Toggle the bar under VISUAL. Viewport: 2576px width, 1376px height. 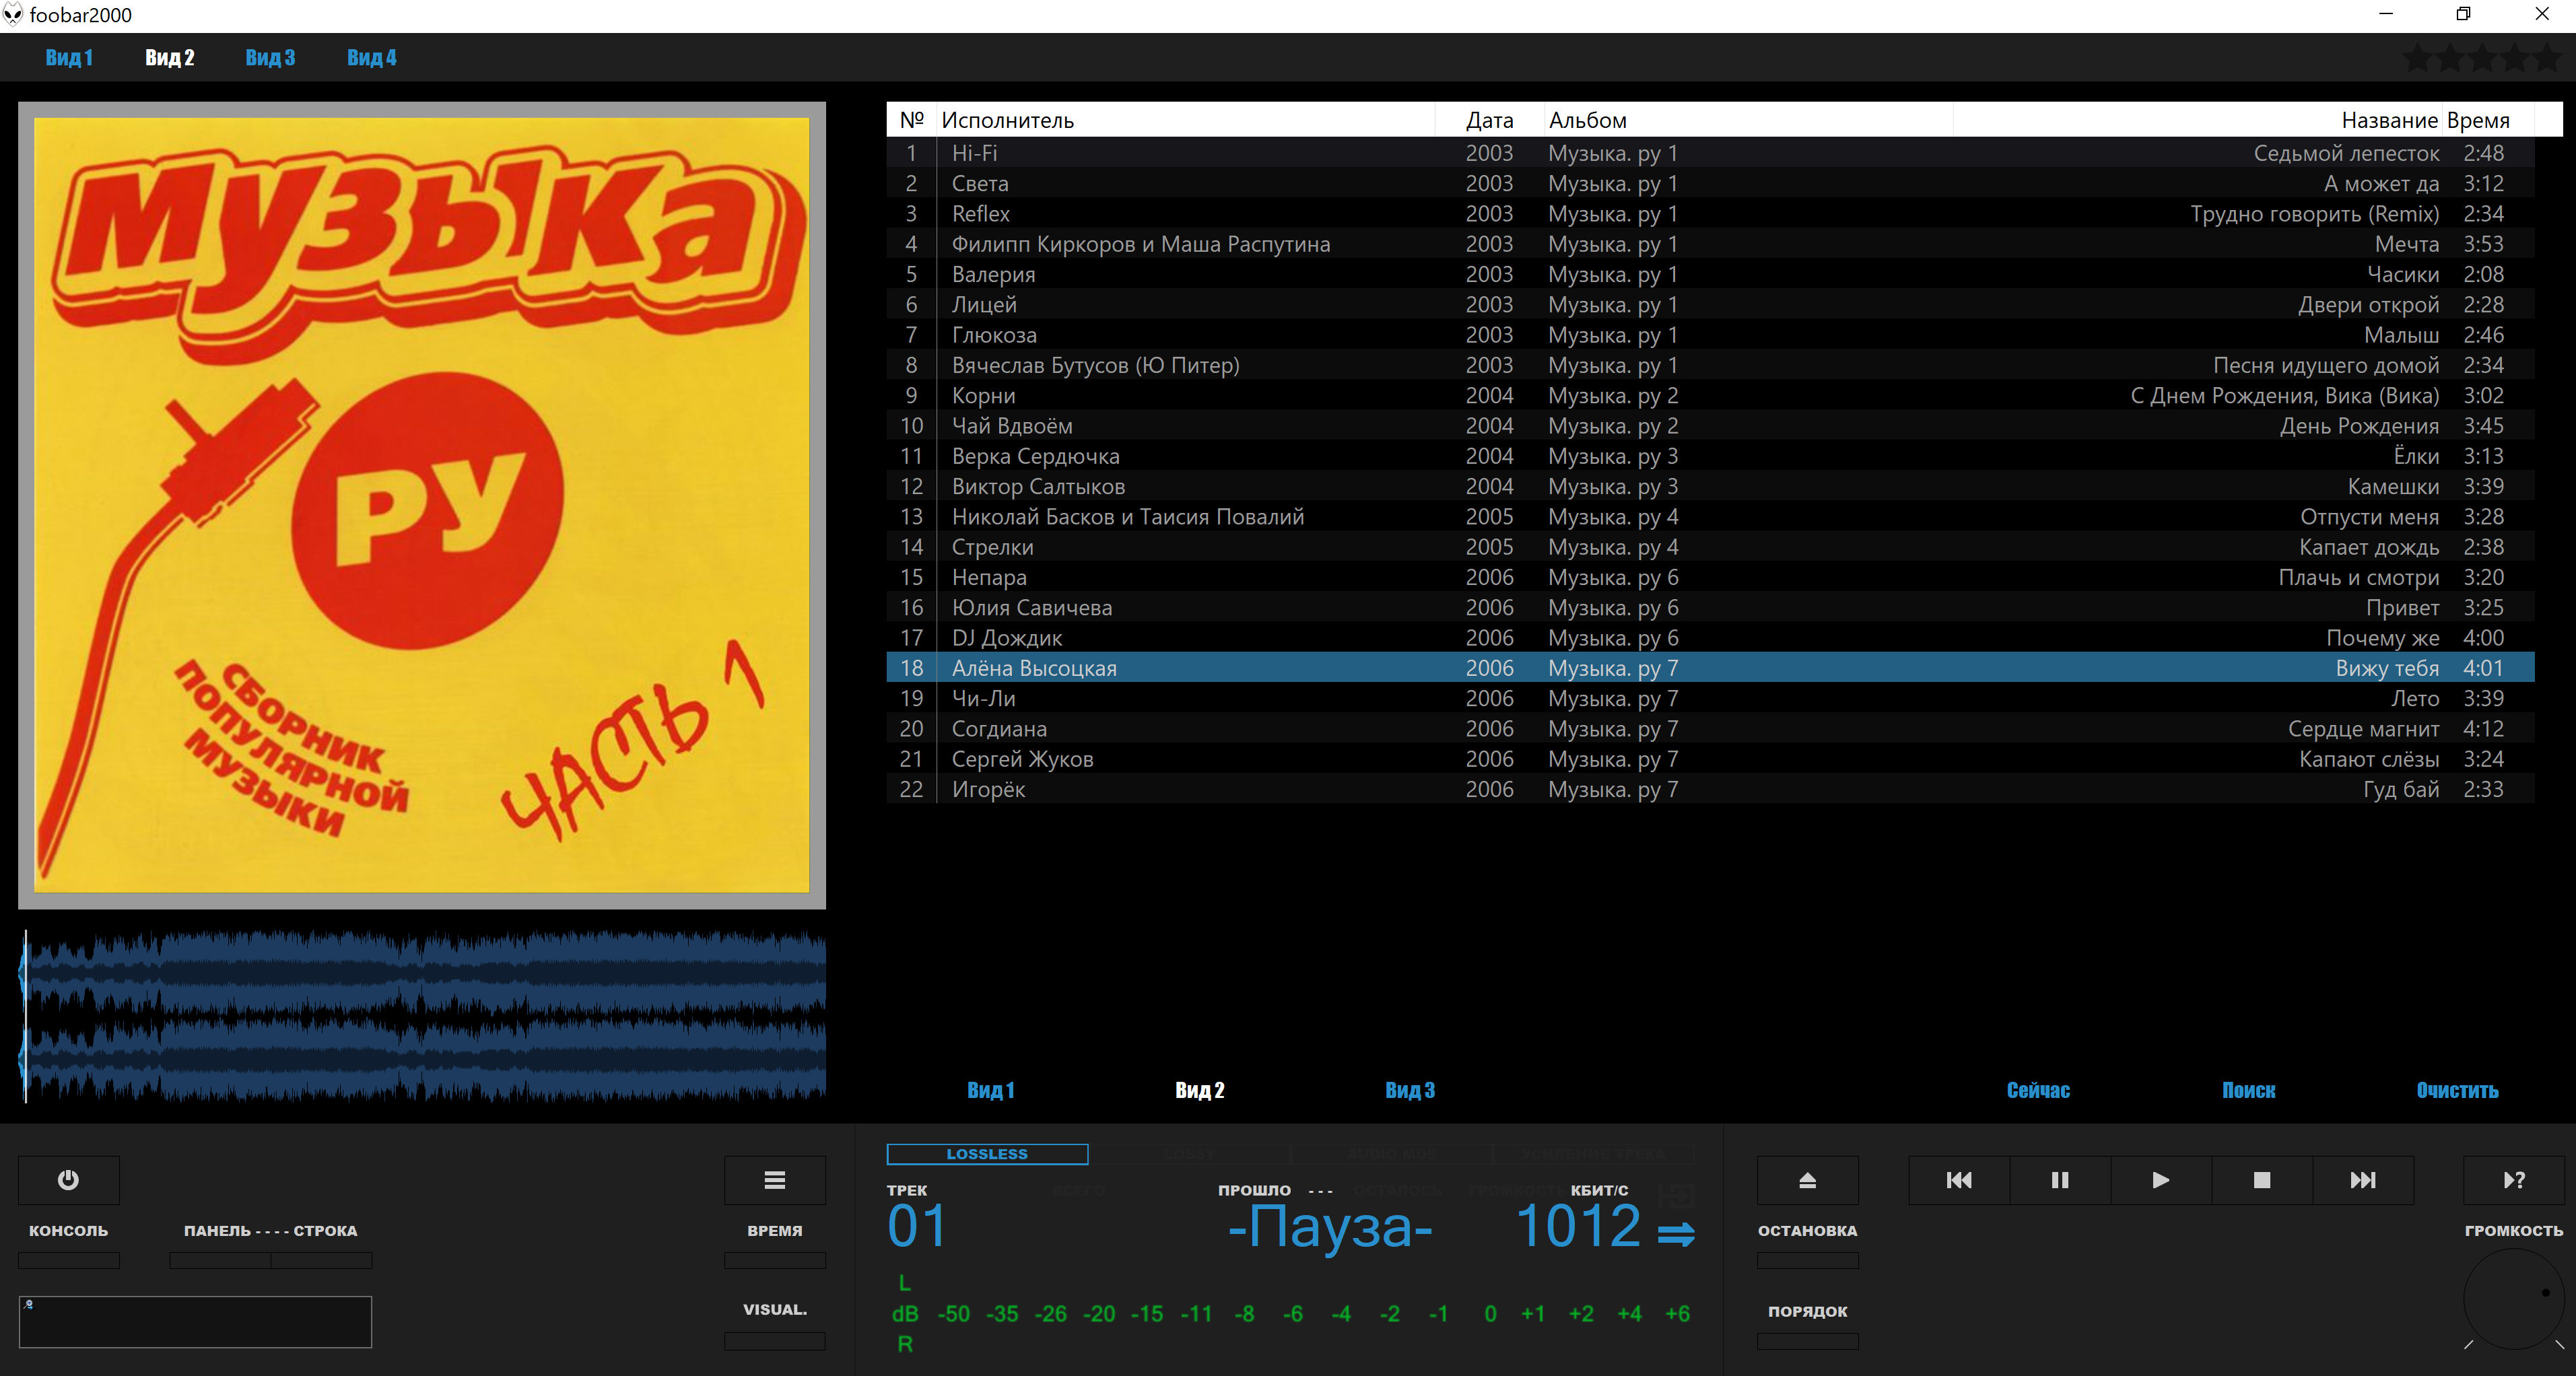774,1341
